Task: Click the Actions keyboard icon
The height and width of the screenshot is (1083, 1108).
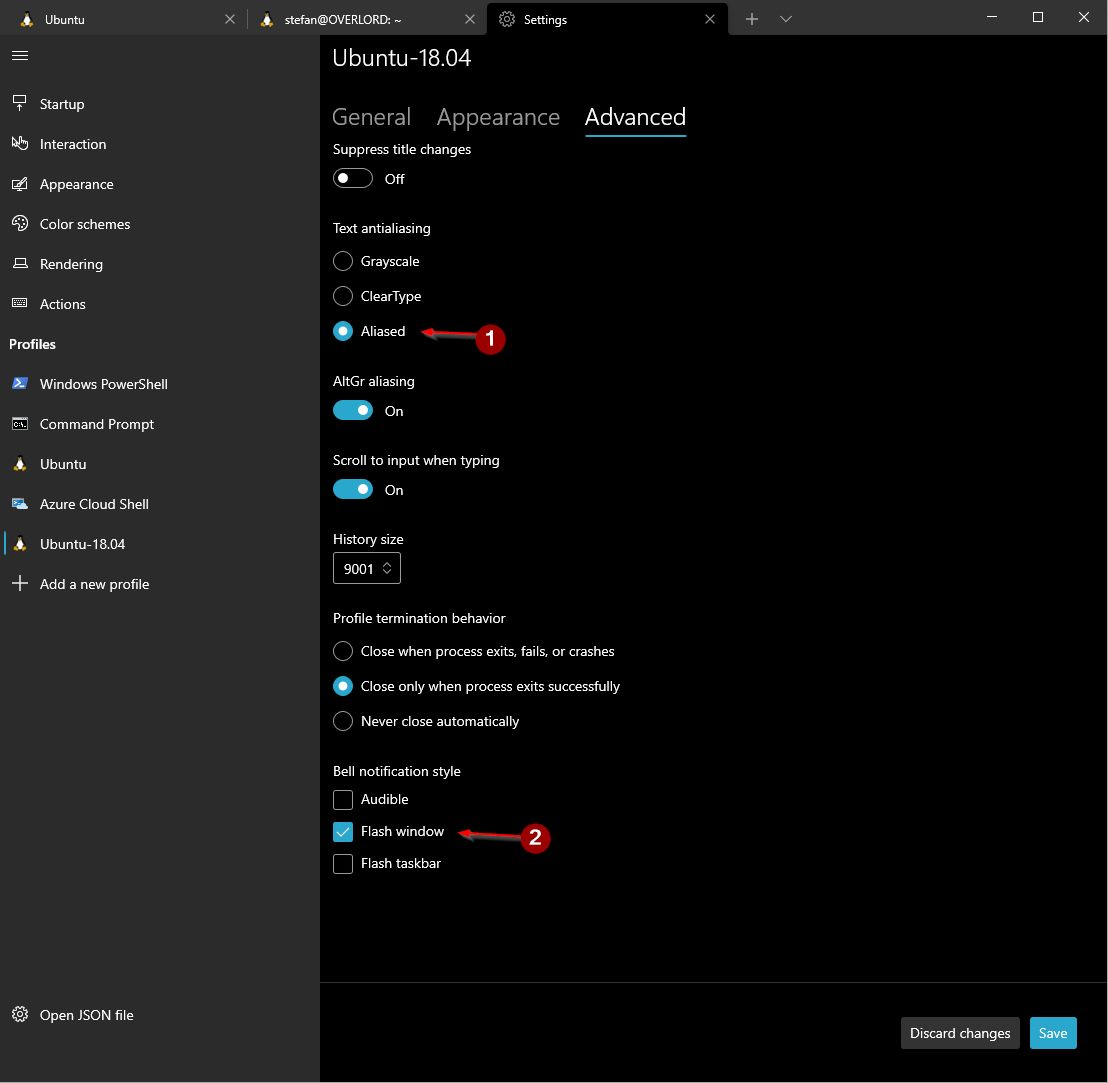Action: tap(20, 303)
